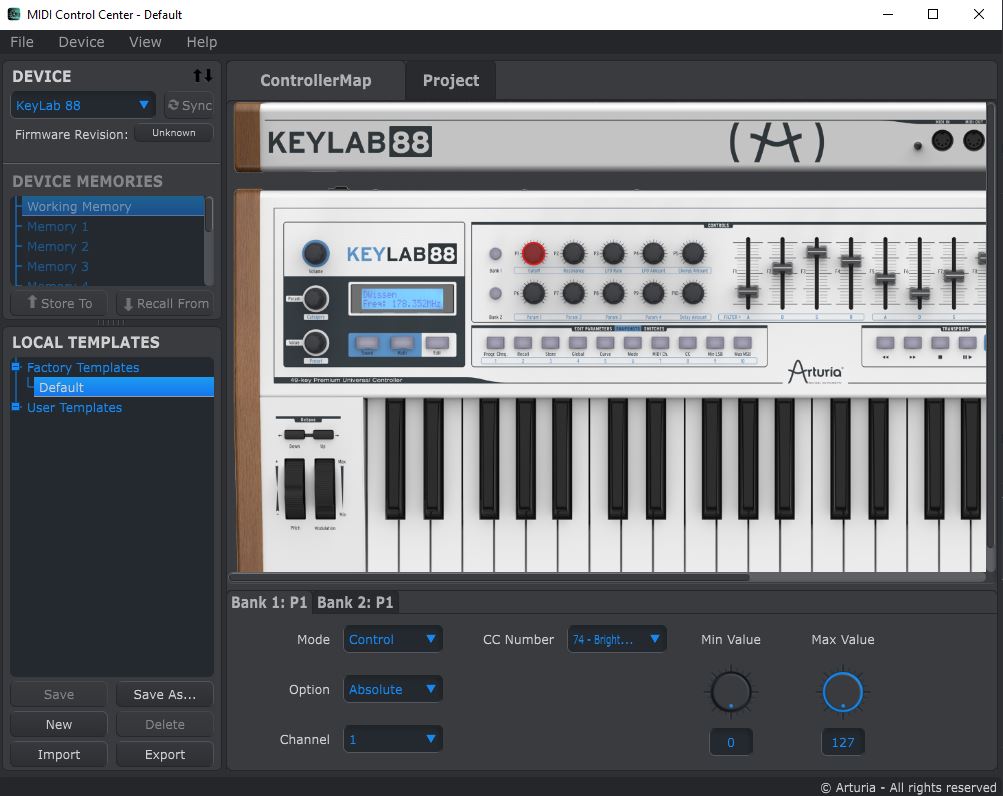Click the Sync refresh button
1003x796 pixels.
coord(189,105)
